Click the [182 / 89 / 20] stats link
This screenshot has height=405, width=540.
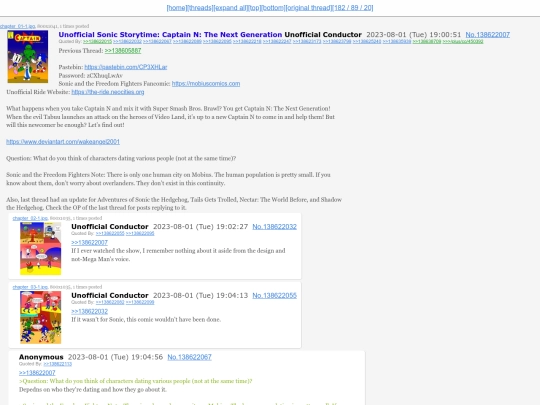353,8
